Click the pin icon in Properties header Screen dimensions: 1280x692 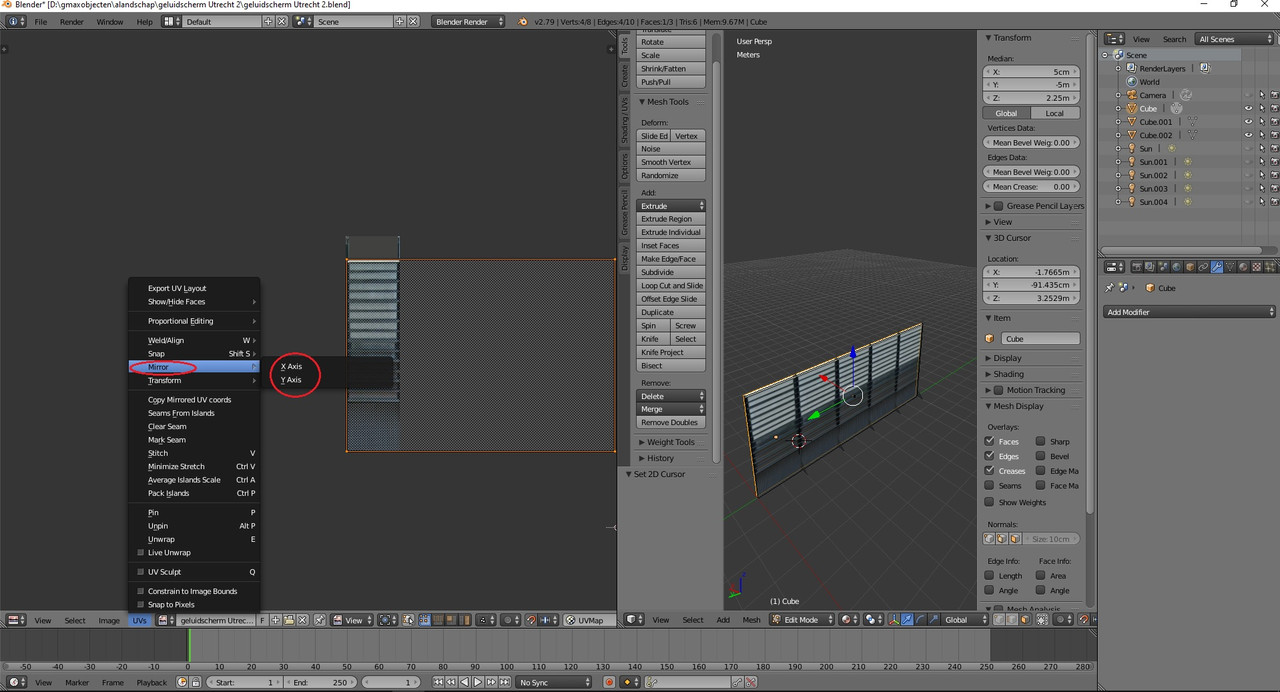tap(1109, 288)
